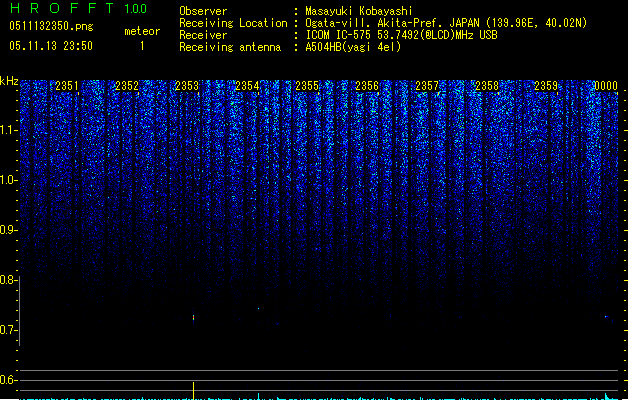Viewport: 629px width, 400px height.
Task: Click the meteor count value 1
Action: click(142, 46)
